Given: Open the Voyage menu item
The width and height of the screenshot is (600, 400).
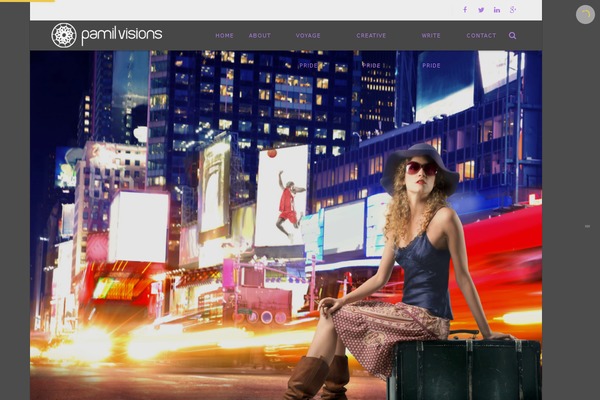Looking at the screenshot, I should click(308, 36).
